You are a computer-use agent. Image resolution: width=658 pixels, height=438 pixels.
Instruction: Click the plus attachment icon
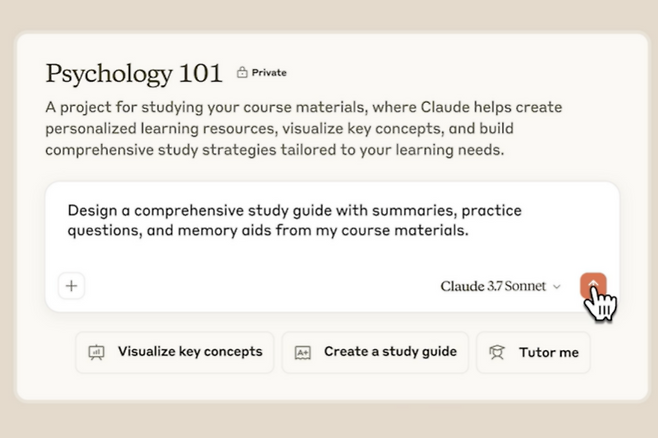(x=71, y=286)
